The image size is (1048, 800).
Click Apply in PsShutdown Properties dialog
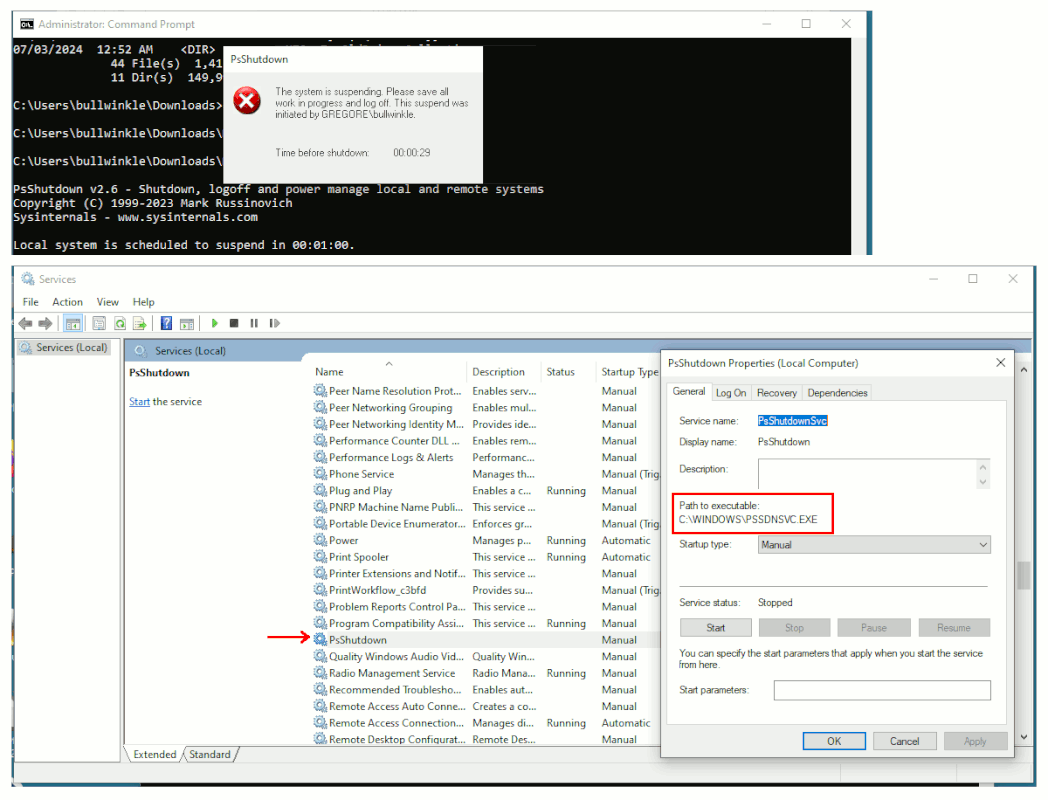click(x=975, y=741)
